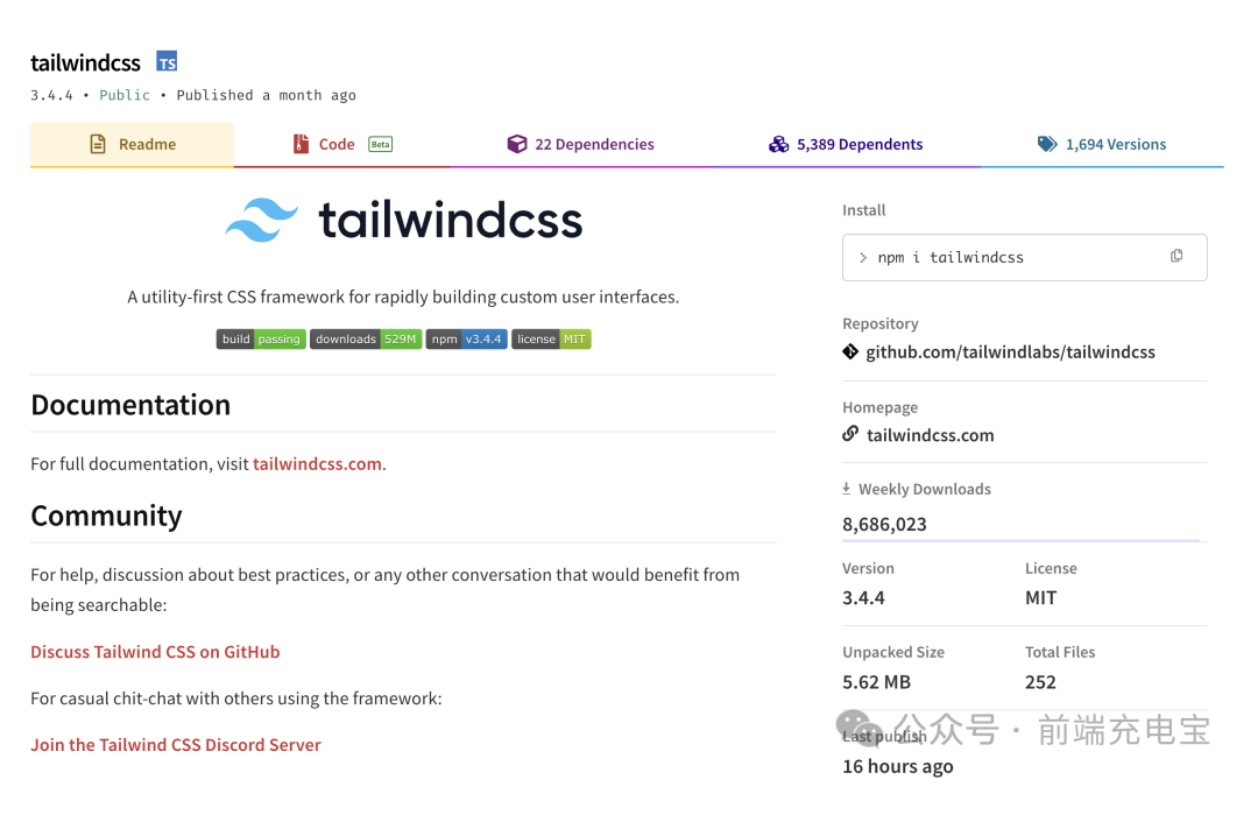Screen dimensions: 1252x831
Task: Click the Code tab file icon
Action: (x=301, y=144)
